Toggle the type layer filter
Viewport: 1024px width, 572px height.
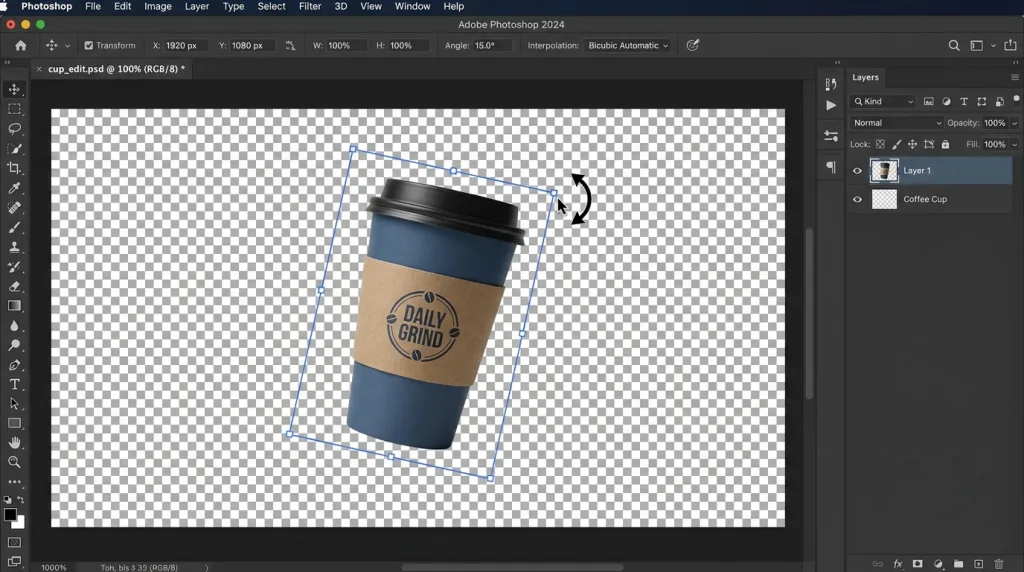[x=964, y=101]
